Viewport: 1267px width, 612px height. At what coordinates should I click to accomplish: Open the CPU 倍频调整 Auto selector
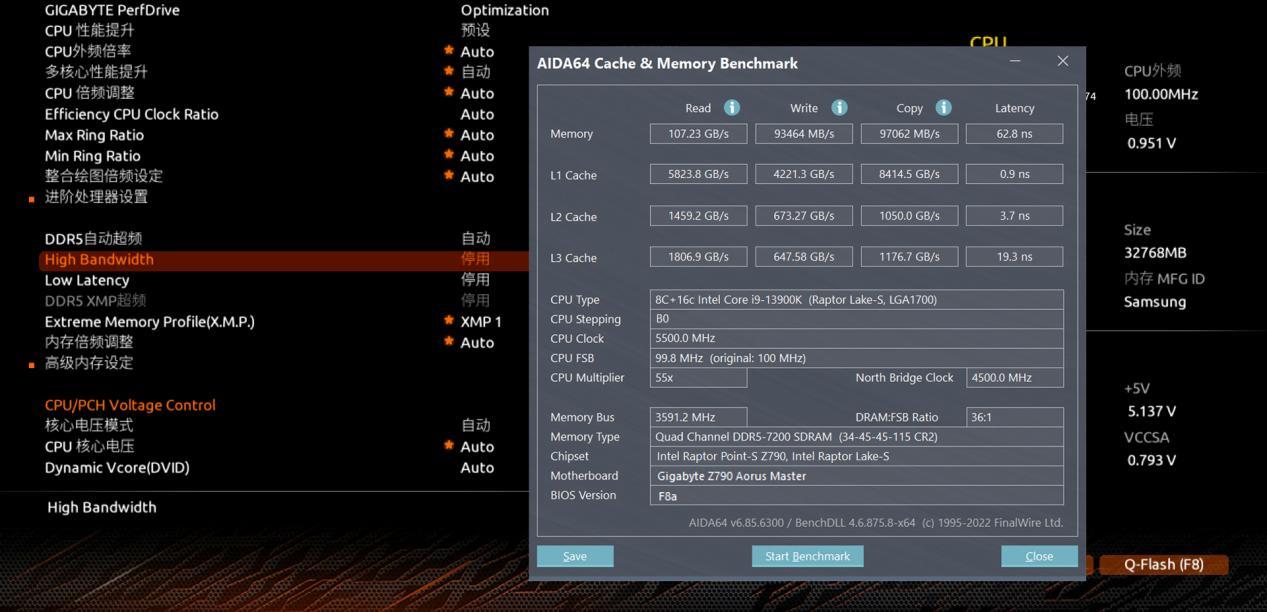[x=477, y=93]
